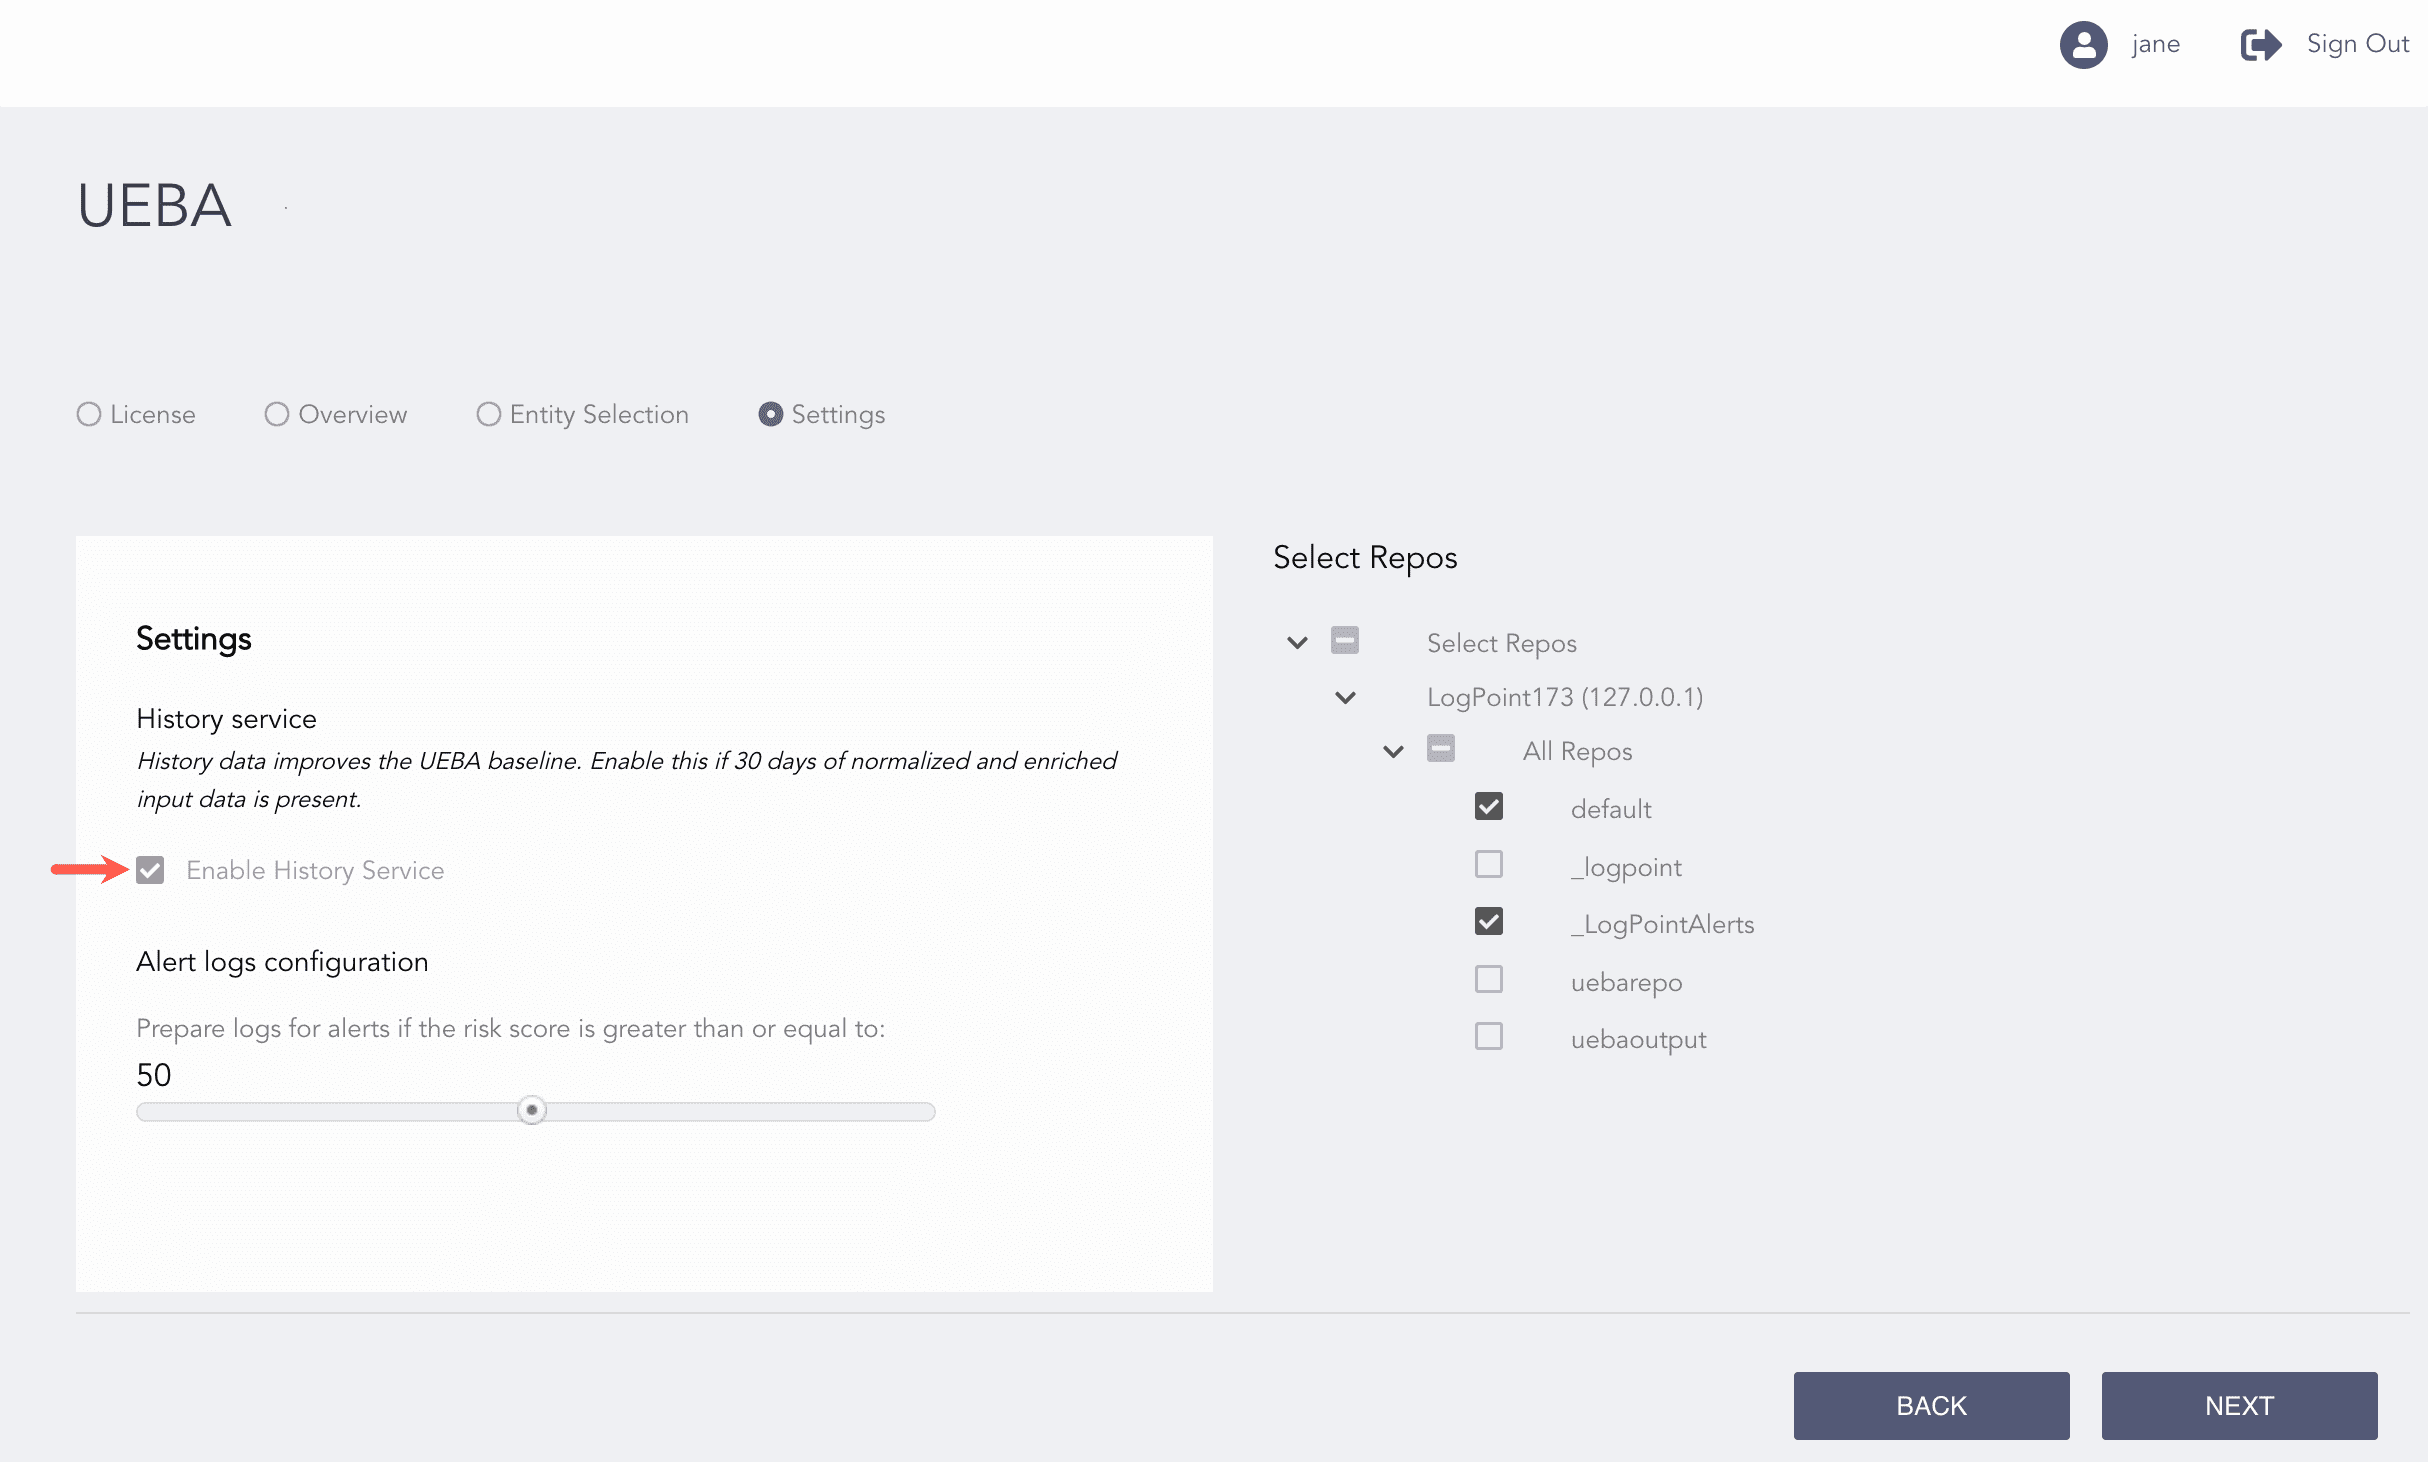The width and height of the screenshot is (2428, 1462).
Task: Uncheck the _LogPointAlerts repo checkbox
Action: click(1488, 921)
